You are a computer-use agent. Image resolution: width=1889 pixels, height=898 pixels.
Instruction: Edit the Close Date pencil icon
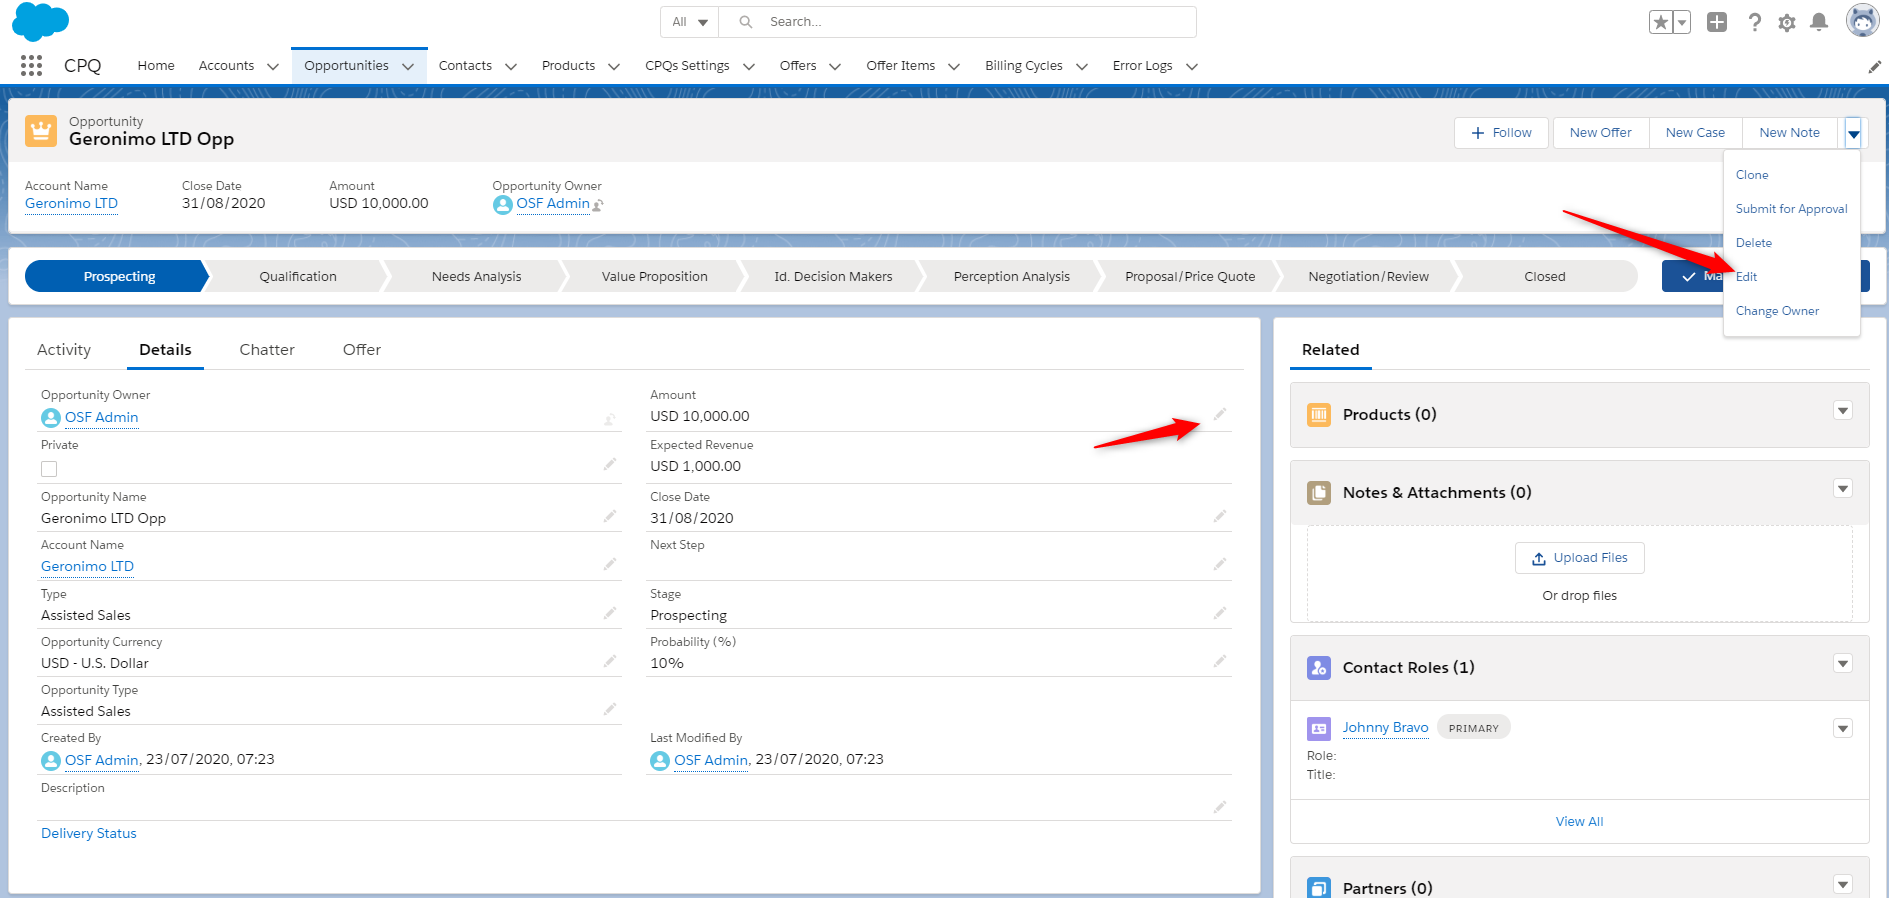pos(1220,516)
